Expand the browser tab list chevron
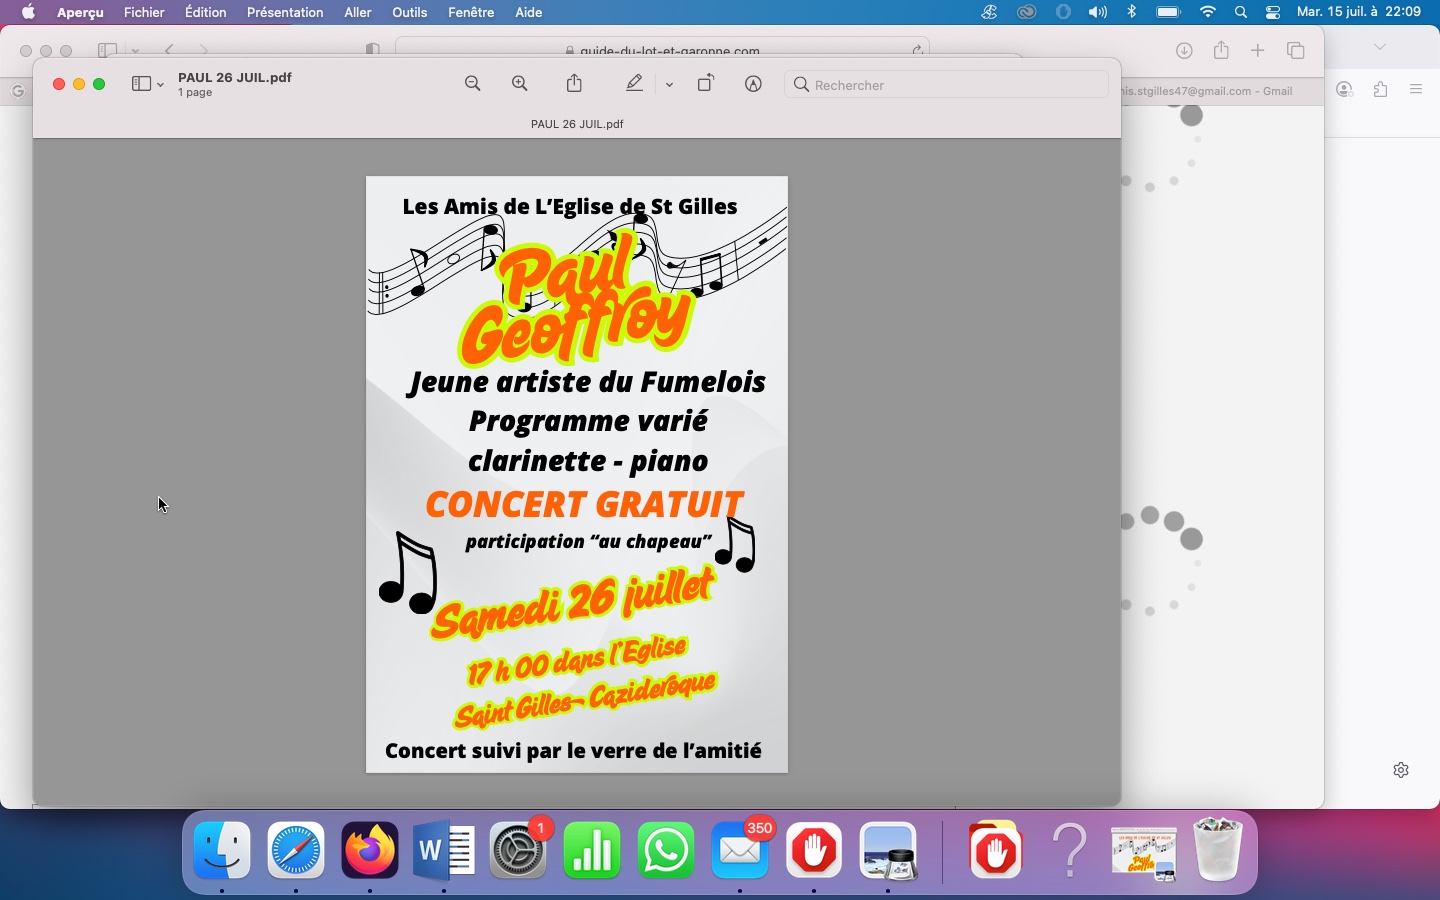 [1380, 47]
